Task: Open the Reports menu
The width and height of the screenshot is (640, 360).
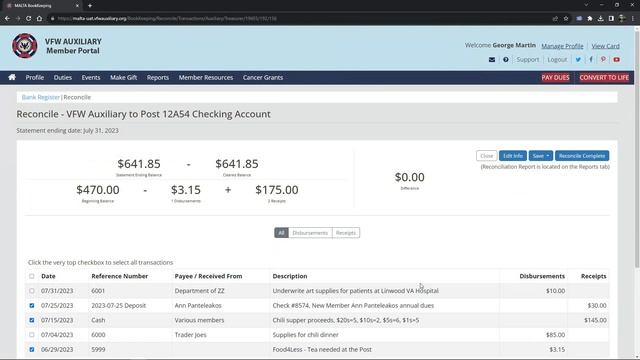Action: 158,77
